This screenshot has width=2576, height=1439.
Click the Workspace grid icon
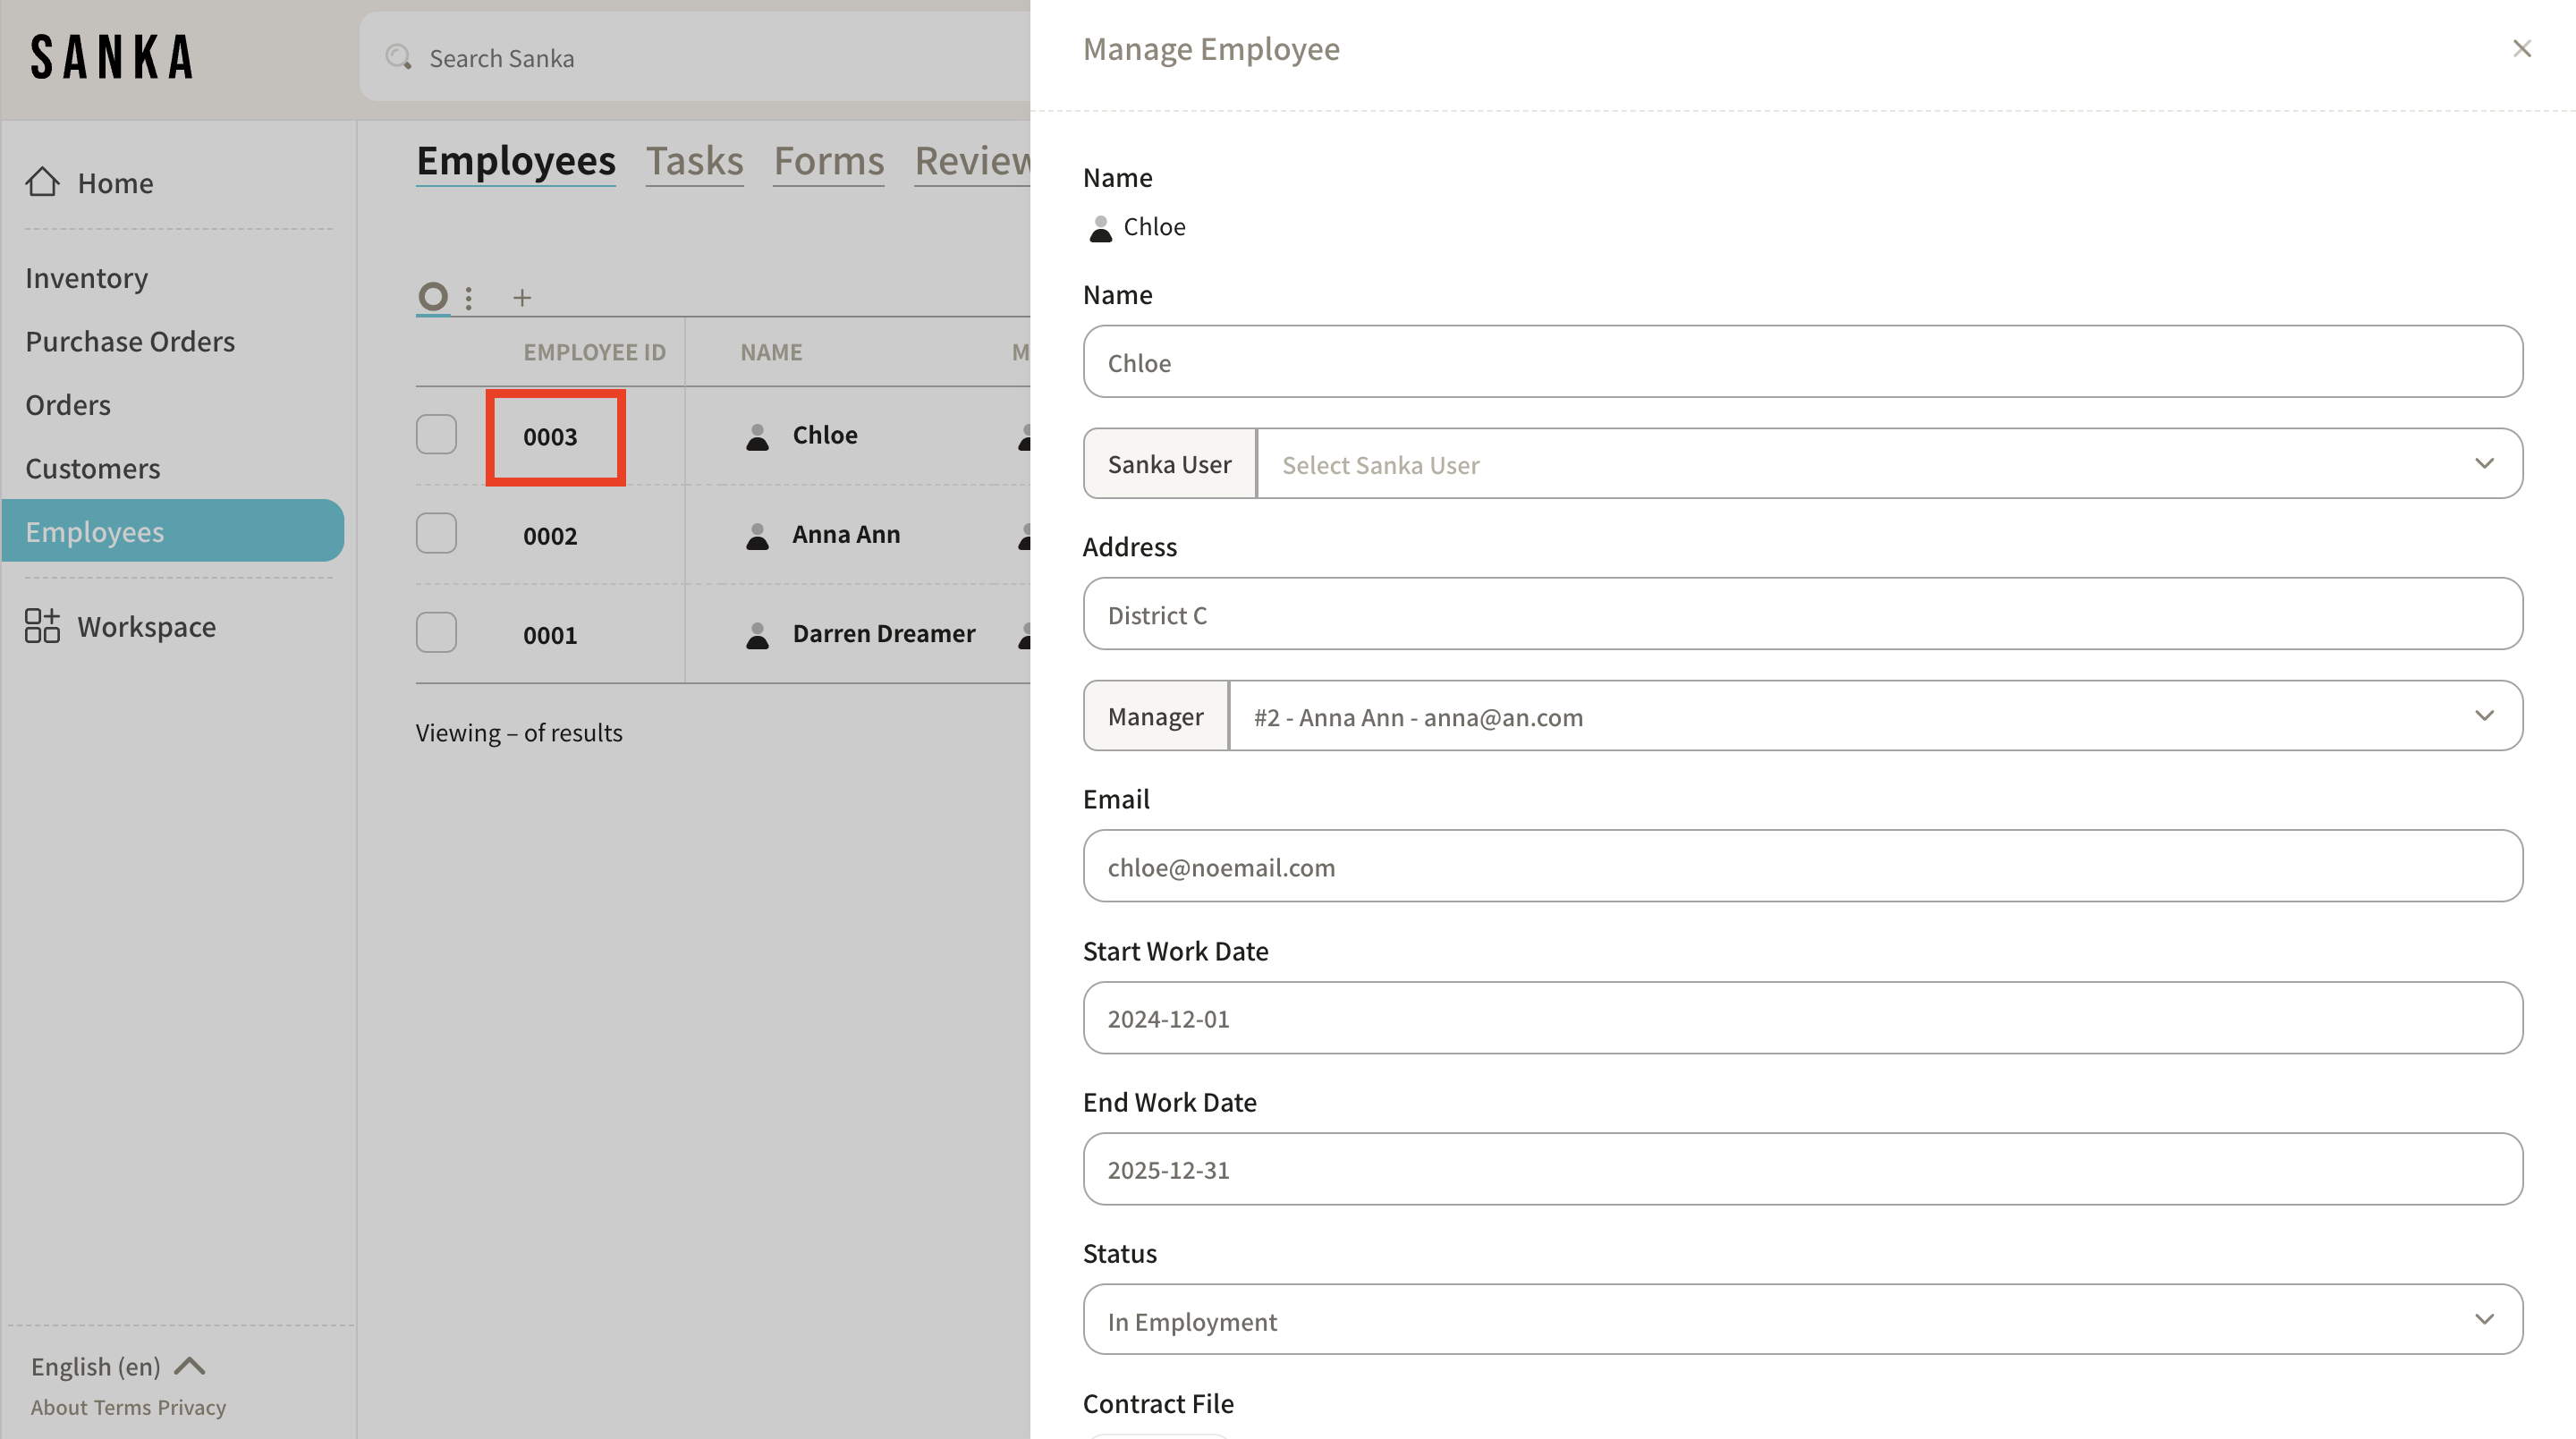point(42,626)
